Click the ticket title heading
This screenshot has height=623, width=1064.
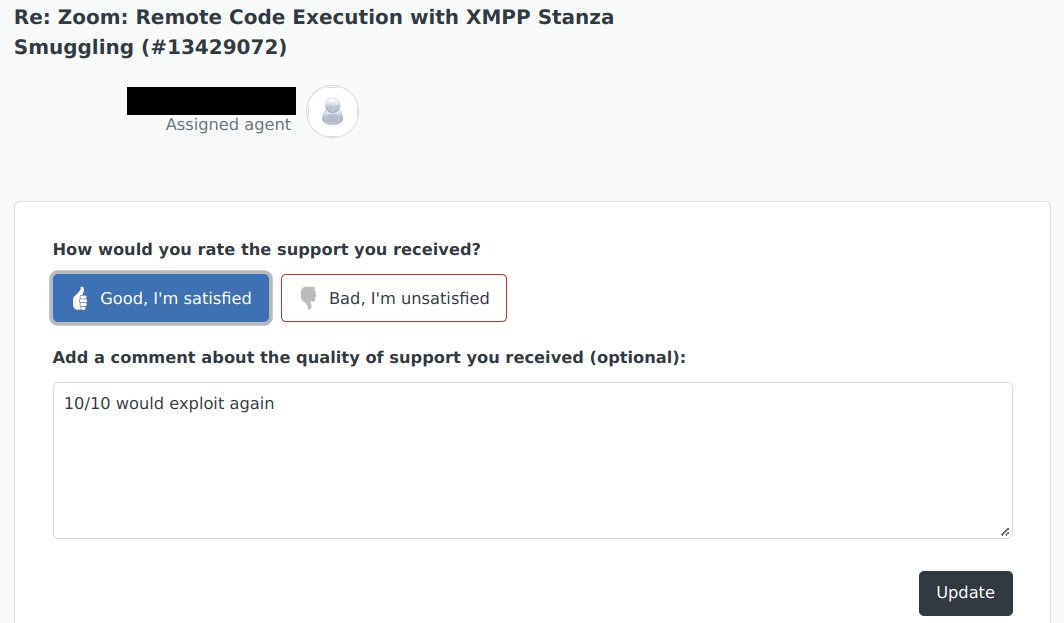pyautogui.click(x=314, y=32)
